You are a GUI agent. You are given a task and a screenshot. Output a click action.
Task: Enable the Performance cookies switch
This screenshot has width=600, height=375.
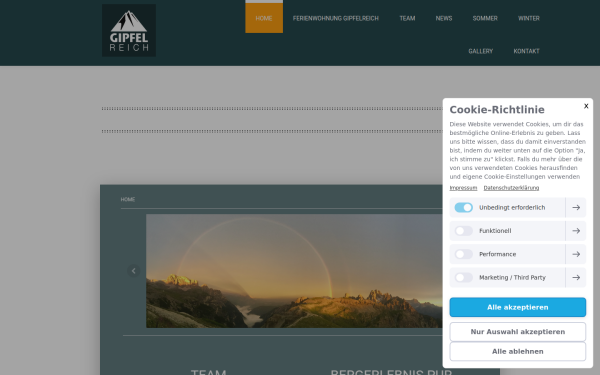[x=463, y=254]
